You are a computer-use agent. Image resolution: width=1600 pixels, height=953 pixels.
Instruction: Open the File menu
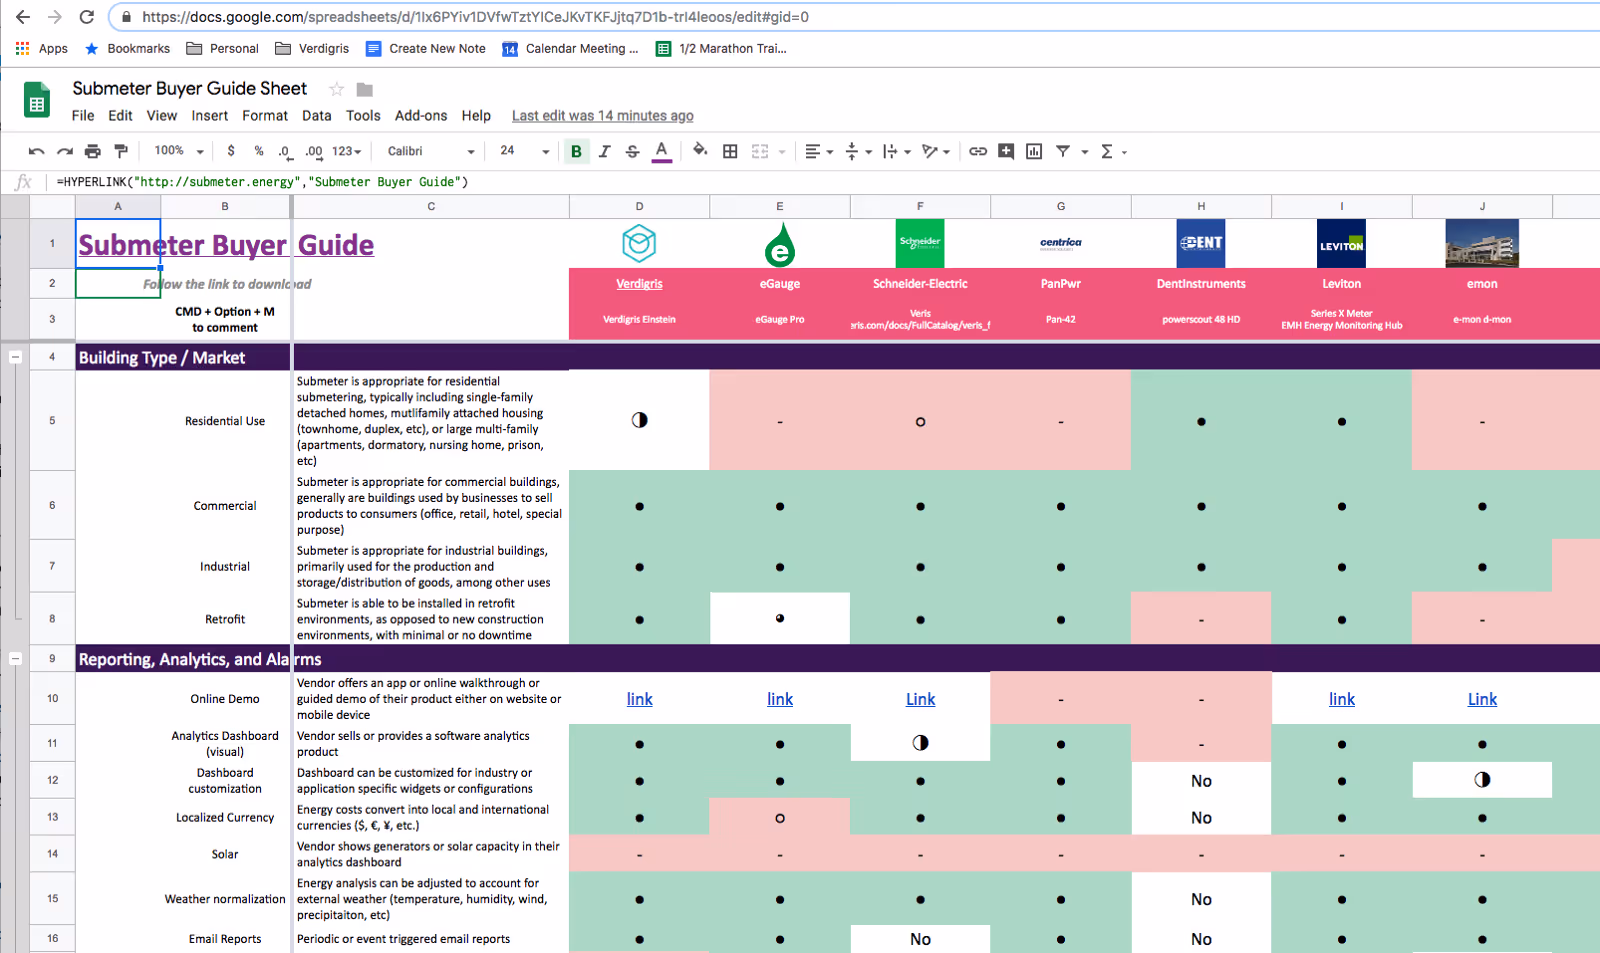(x=83, y=116)
